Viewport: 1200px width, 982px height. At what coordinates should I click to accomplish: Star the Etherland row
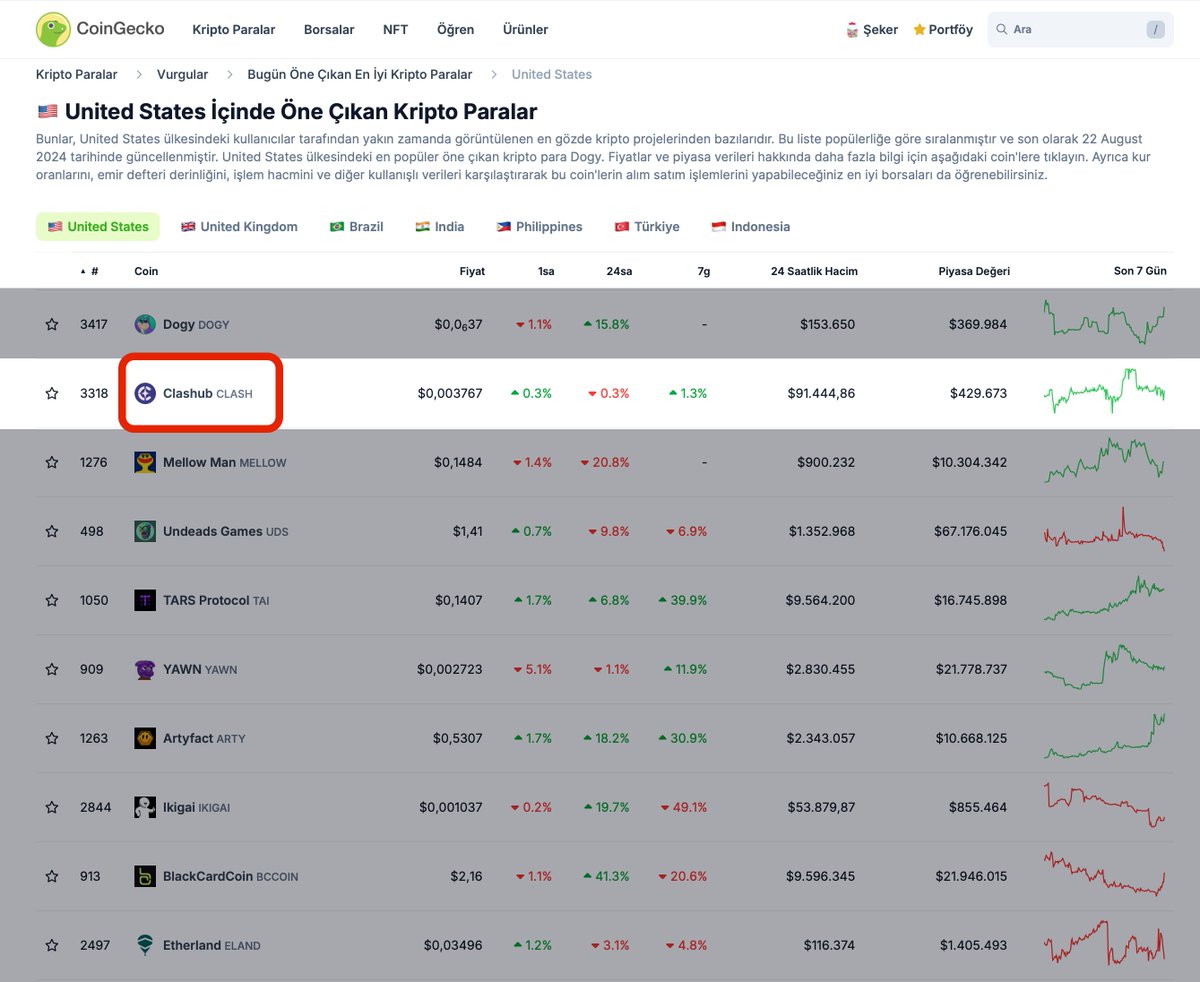tap(52, 945)
